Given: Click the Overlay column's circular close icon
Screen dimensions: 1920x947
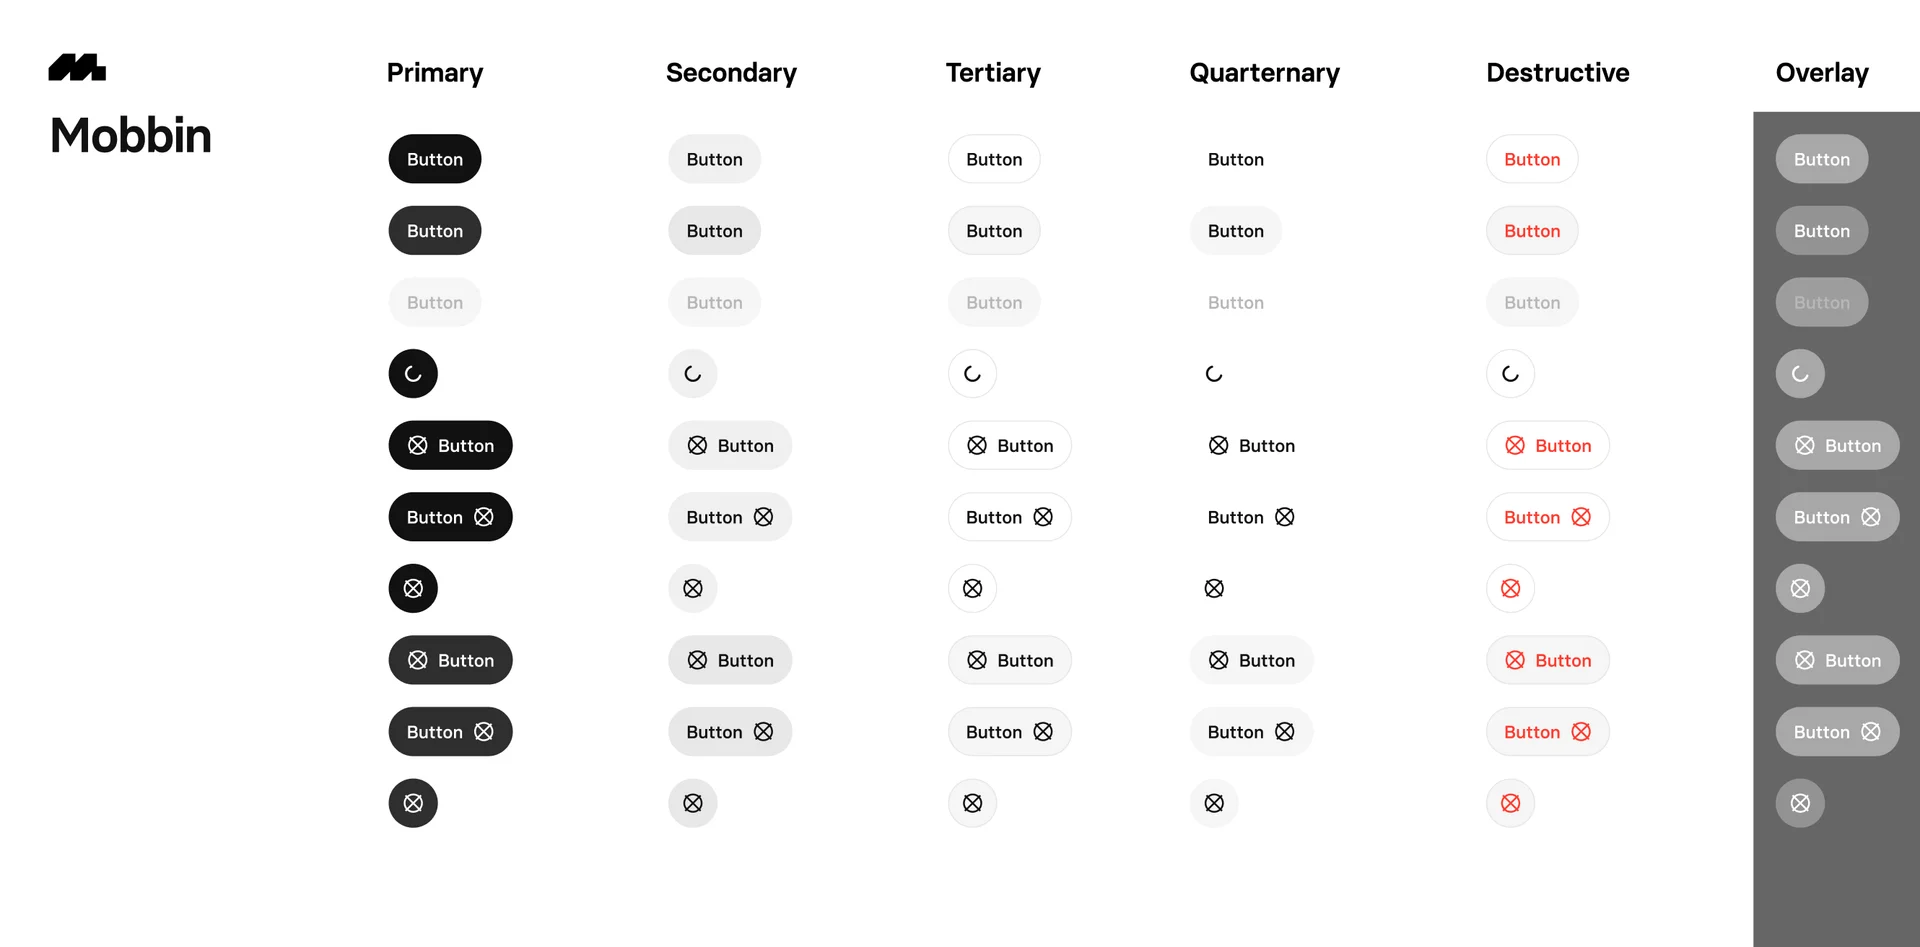Looking at the screenshot, I should click(x=1801, y=588).
